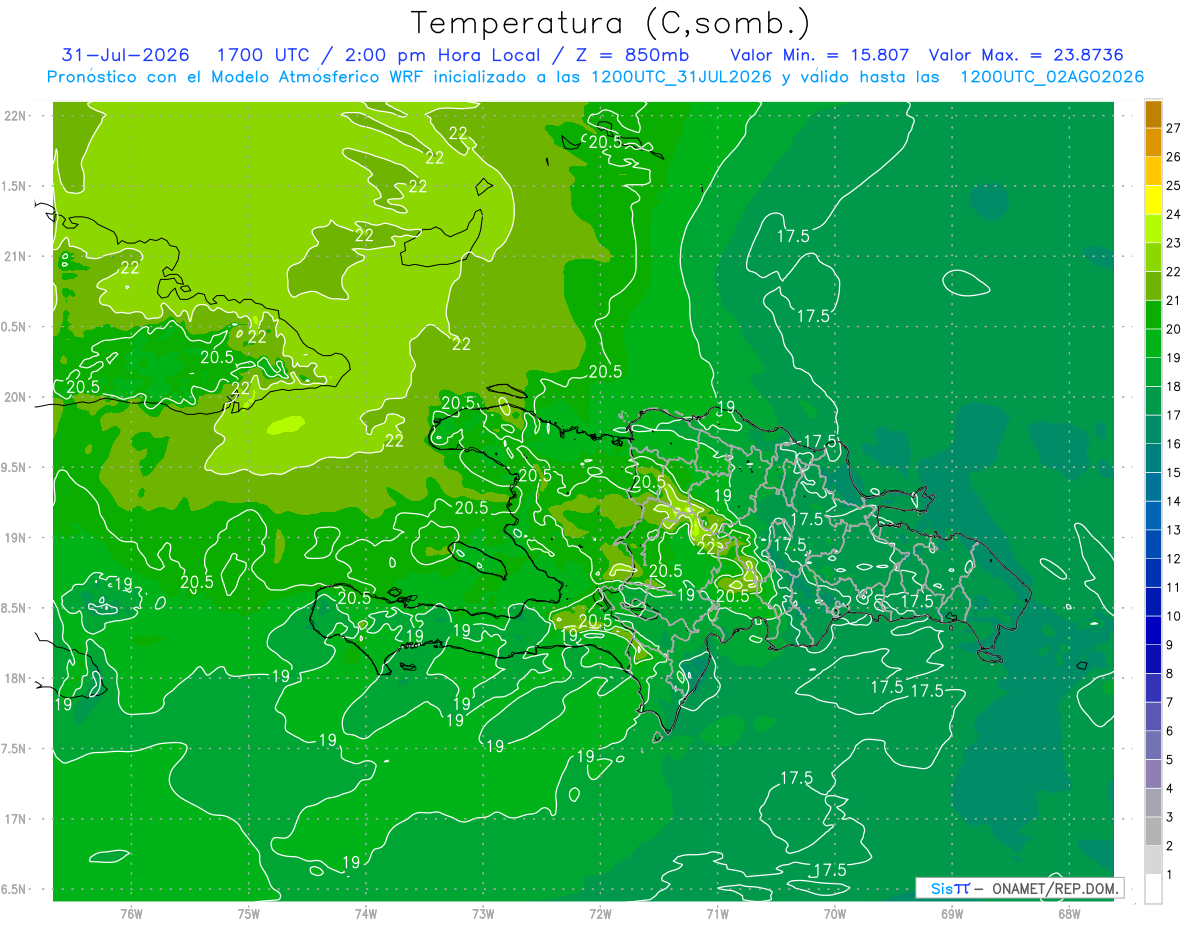Click the '75W' longitude axis label
The image size is (1200, 927).
[249, 914]
